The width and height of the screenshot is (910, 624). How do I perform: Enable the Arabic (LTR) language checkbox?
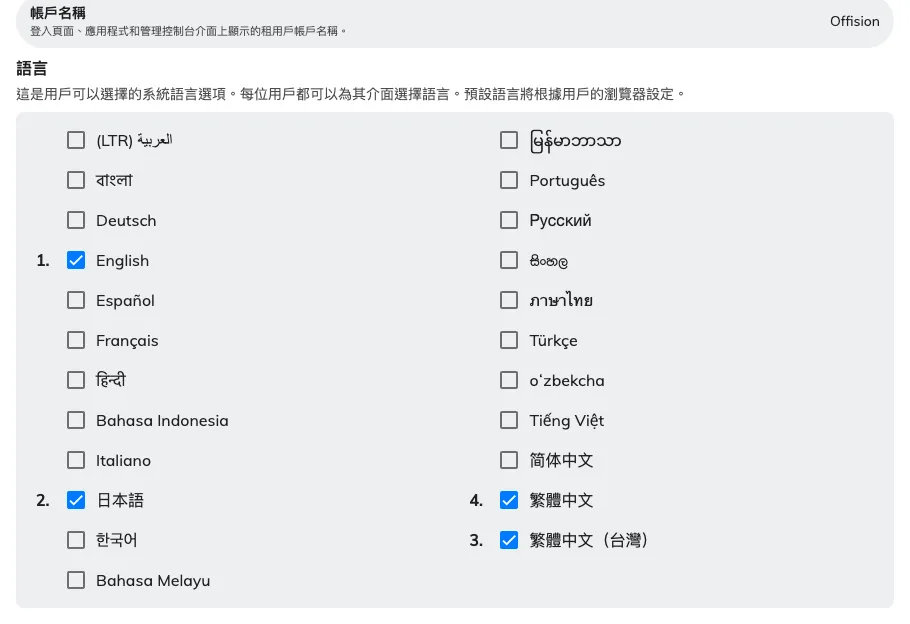click(x=76, y=140)
